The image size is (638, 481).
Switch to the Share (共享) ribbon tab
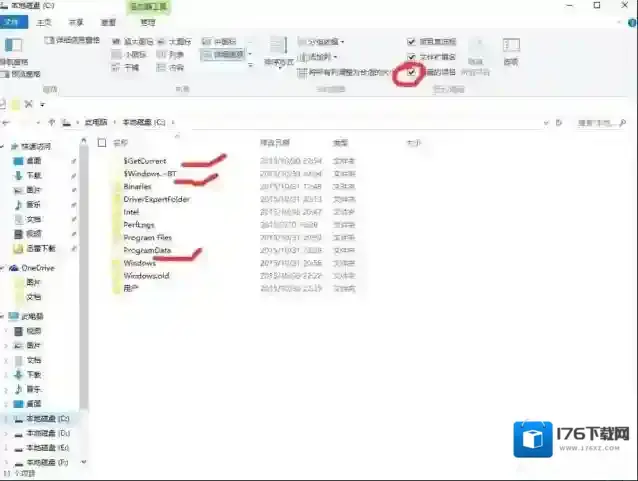76,22
